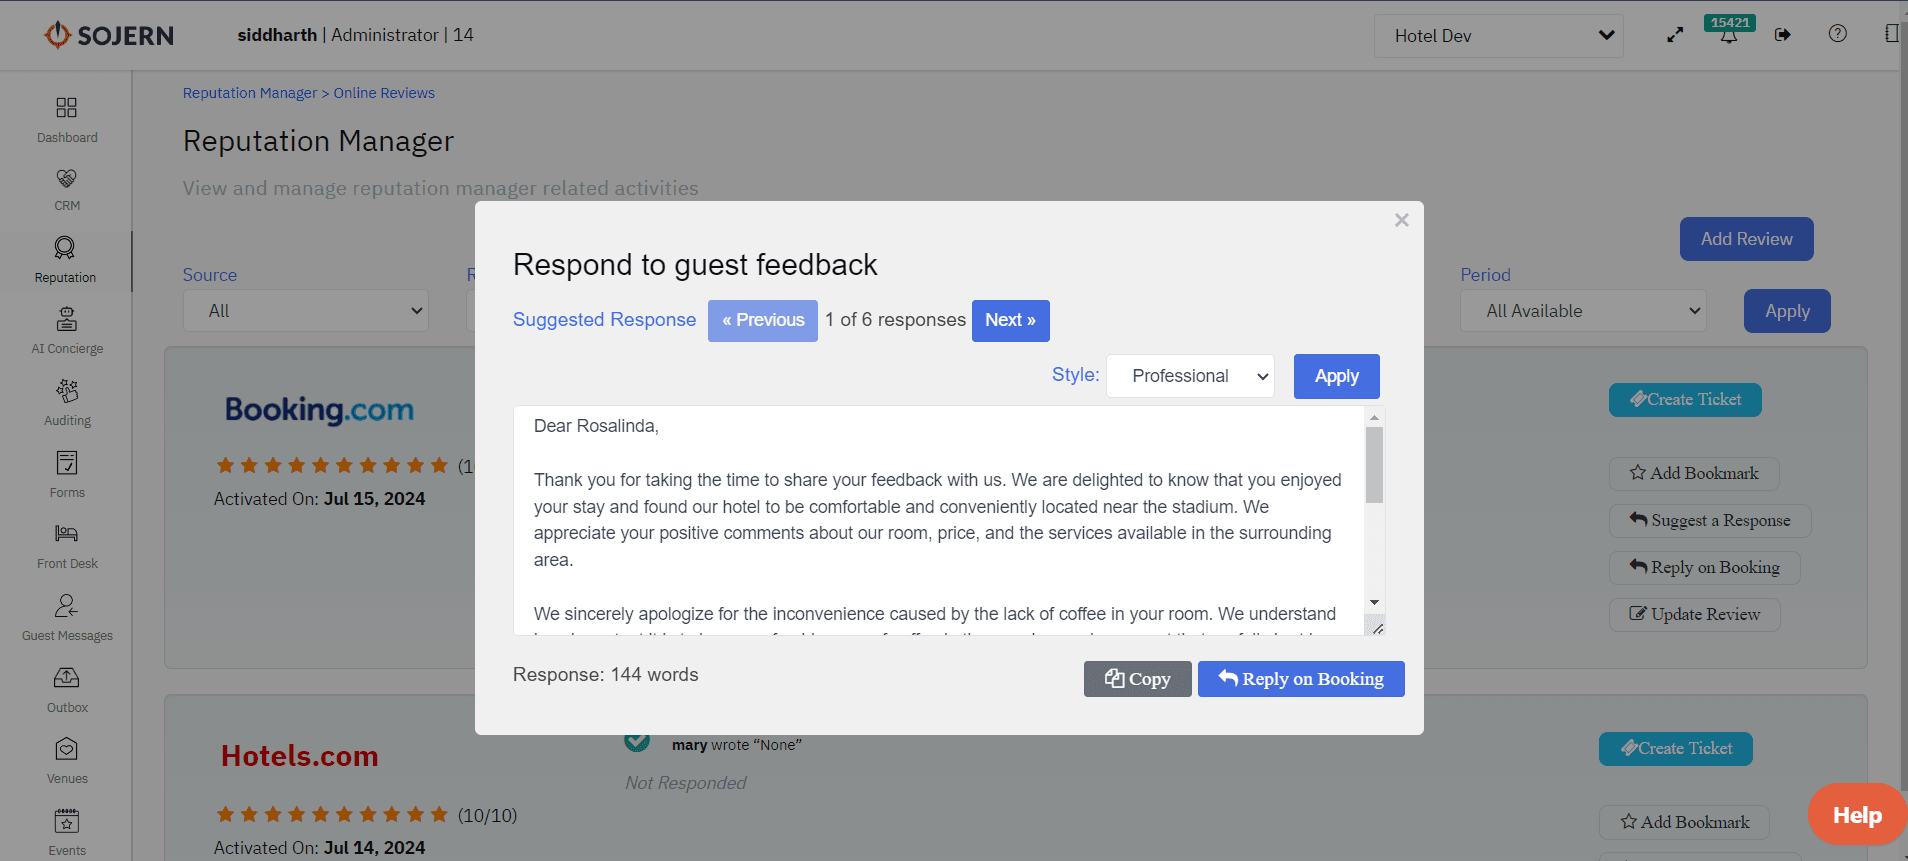The height and width of the screenshot is (861, 1908).
Task: Select the Auditing sidebar icon
Action: coord(66,401)
